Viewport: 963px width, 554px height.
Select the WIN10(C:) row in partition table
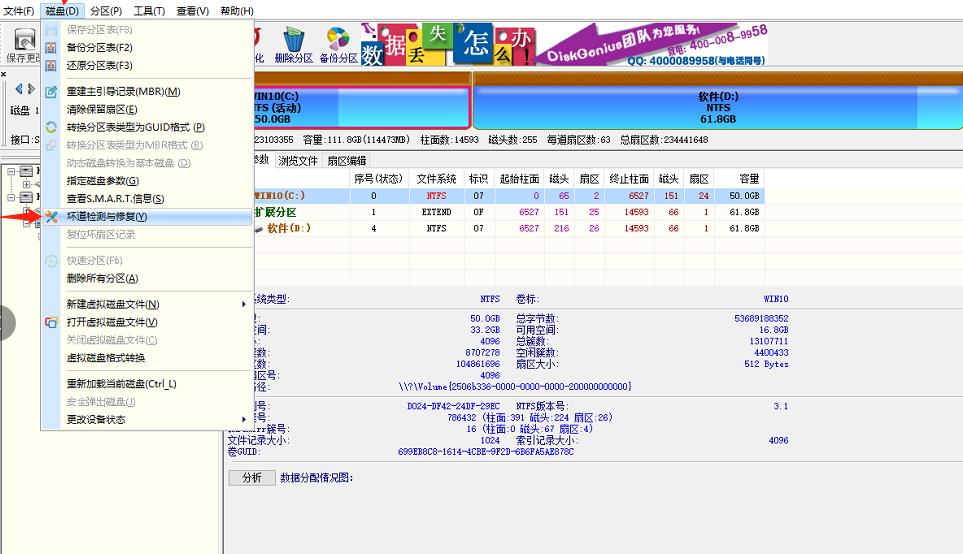coord(509,196)
